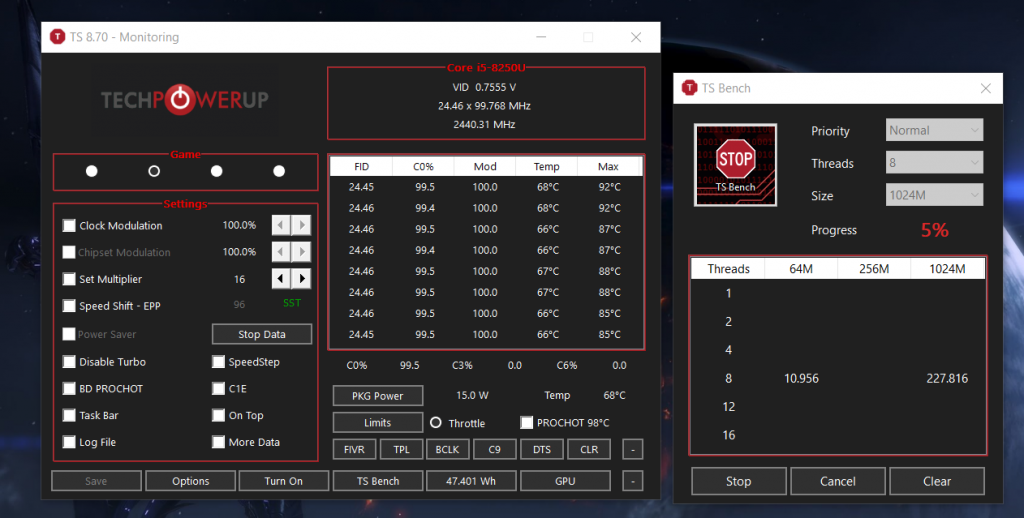Open the Limits window
Image resolution: width=1024 pixels, height=518 pixels.
tap(377, 423)
